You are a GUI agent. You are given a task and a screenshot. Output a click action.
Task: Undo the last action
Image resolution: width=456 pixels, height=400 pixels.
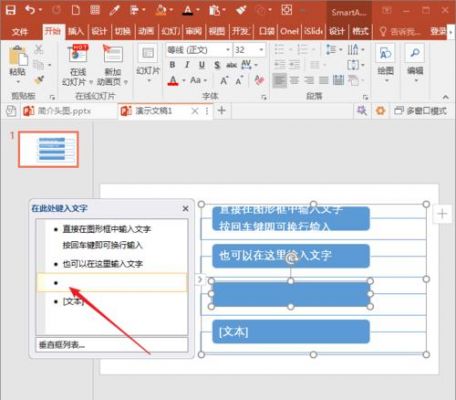pos(30,10)
